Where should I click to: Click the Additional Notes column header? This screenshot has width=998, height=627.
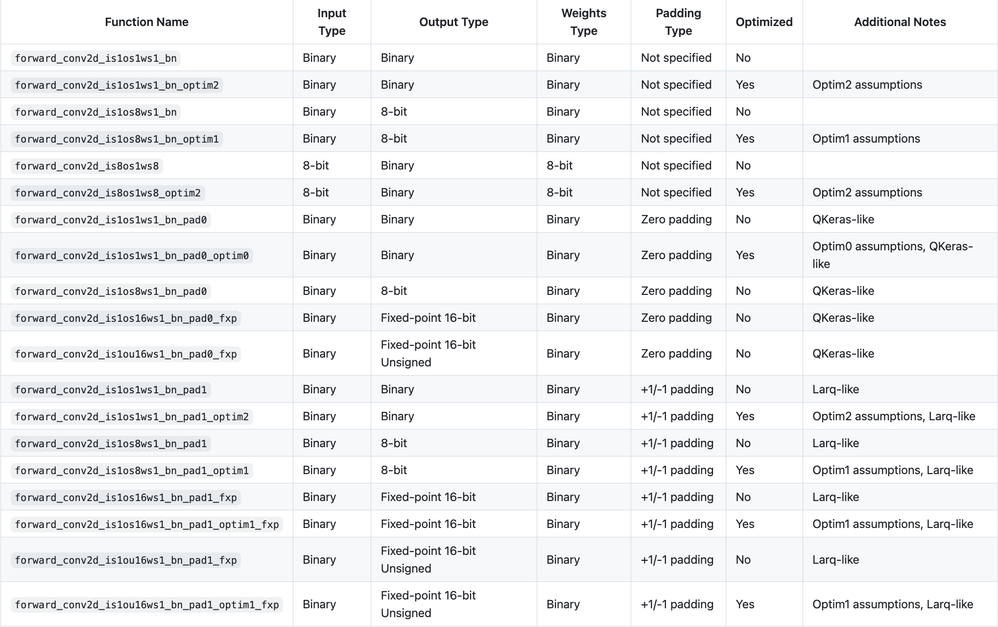[899, 22]
